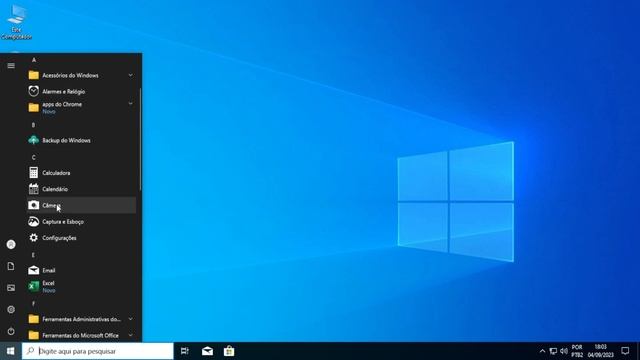Open Alarmes e Relógio
The width and height of the screenshot is (640, 360).
pyautogui.click(x=81, y=91)
